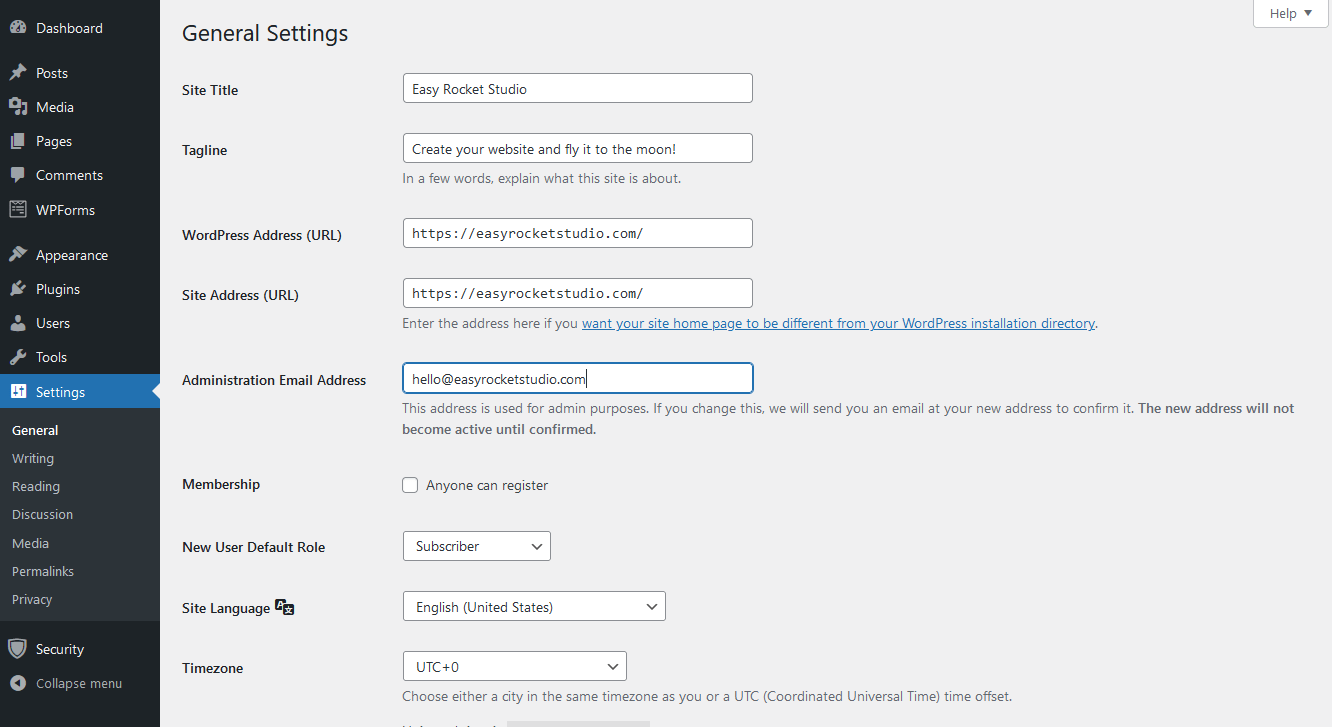Image resolution: width=1332 pixels, height=727 pixels.
Task: Expand the Help tab
Action: [x=1291, y=14]
